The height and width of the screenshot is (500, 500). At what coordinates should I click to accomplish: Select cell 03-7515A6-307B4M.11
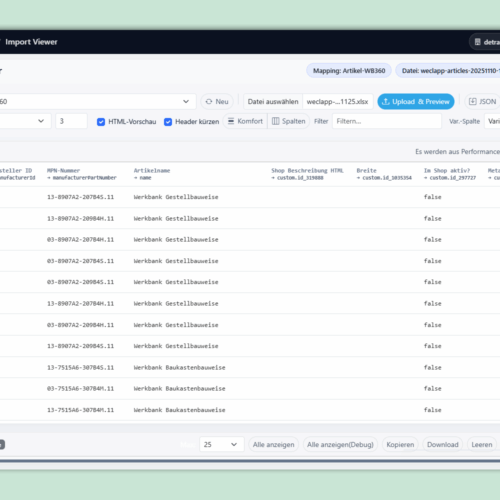coord(80,389)
